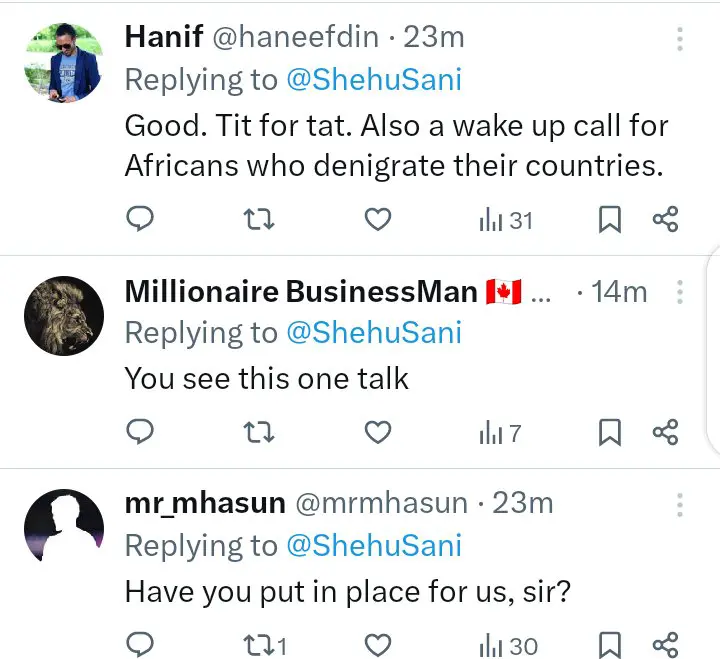Open more options for mr_mhasun's tweet
Viewport: 720px width, 659px height.
pos(680,503)
